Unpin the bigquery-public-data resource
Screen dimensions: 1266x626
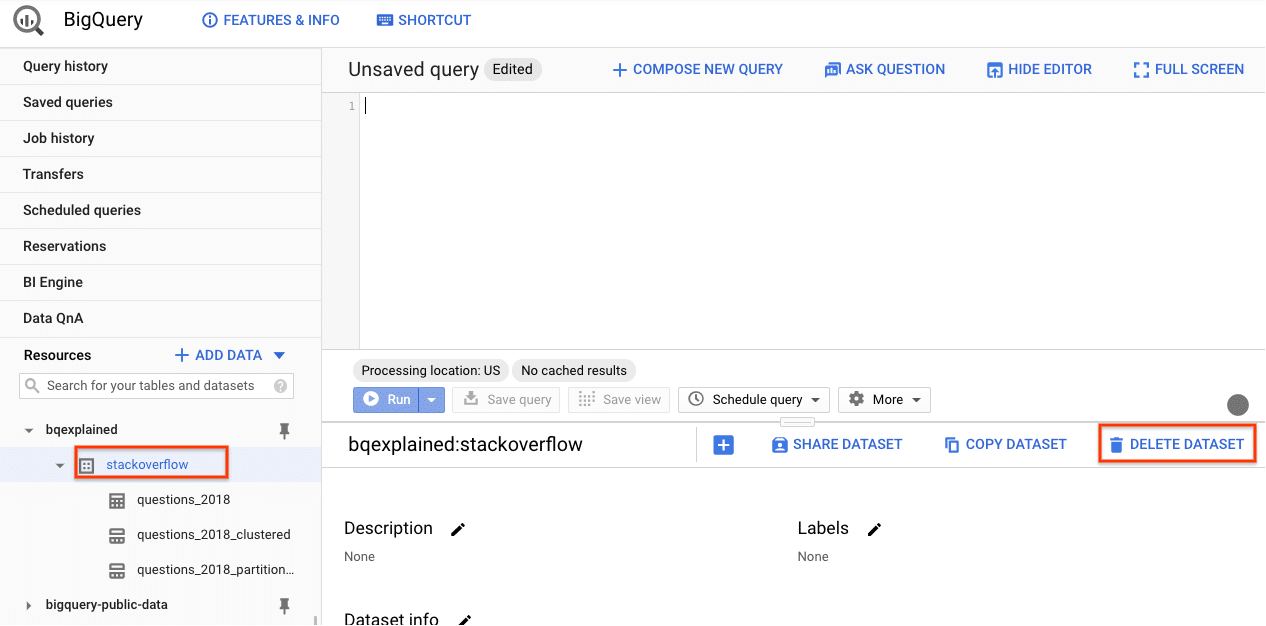tap(284, 604)
